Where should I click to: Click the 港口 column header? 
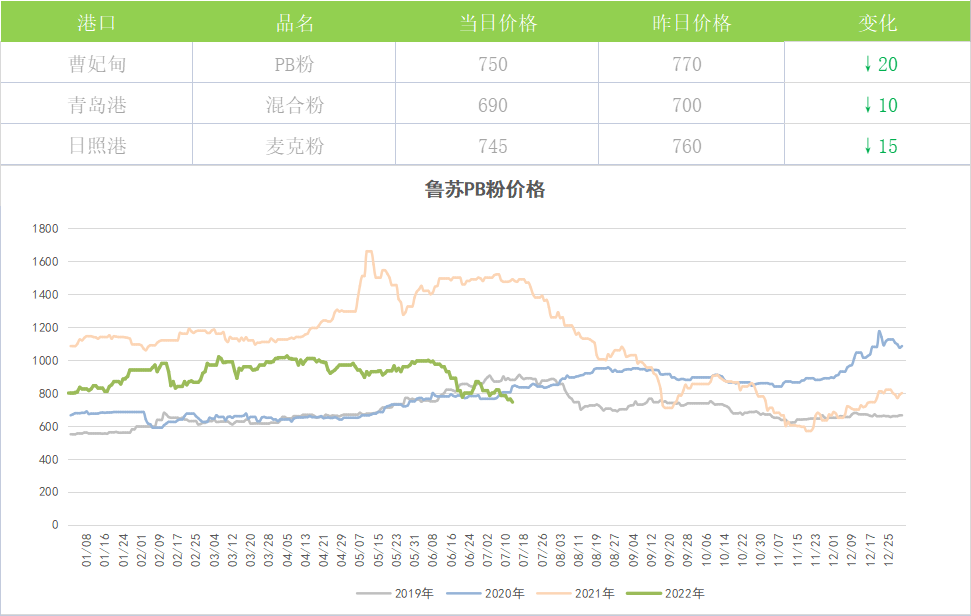coord(96,23)
